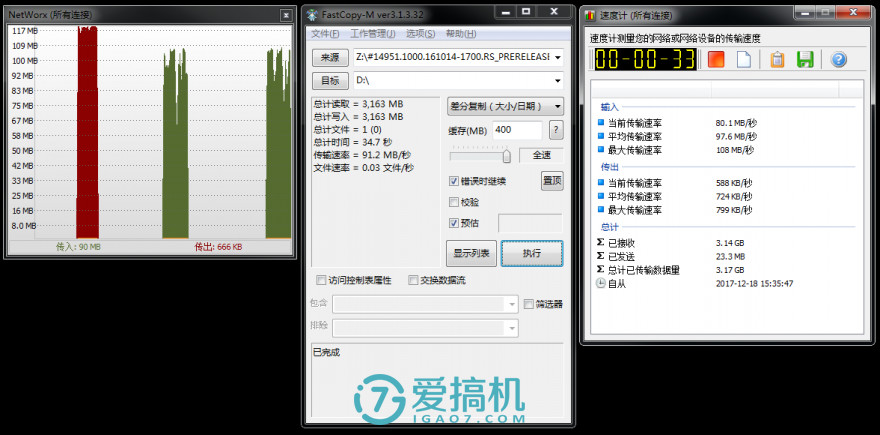Click the 执行 execute button
The height and width of the screenshot is (435, 880).
(531, 254)
